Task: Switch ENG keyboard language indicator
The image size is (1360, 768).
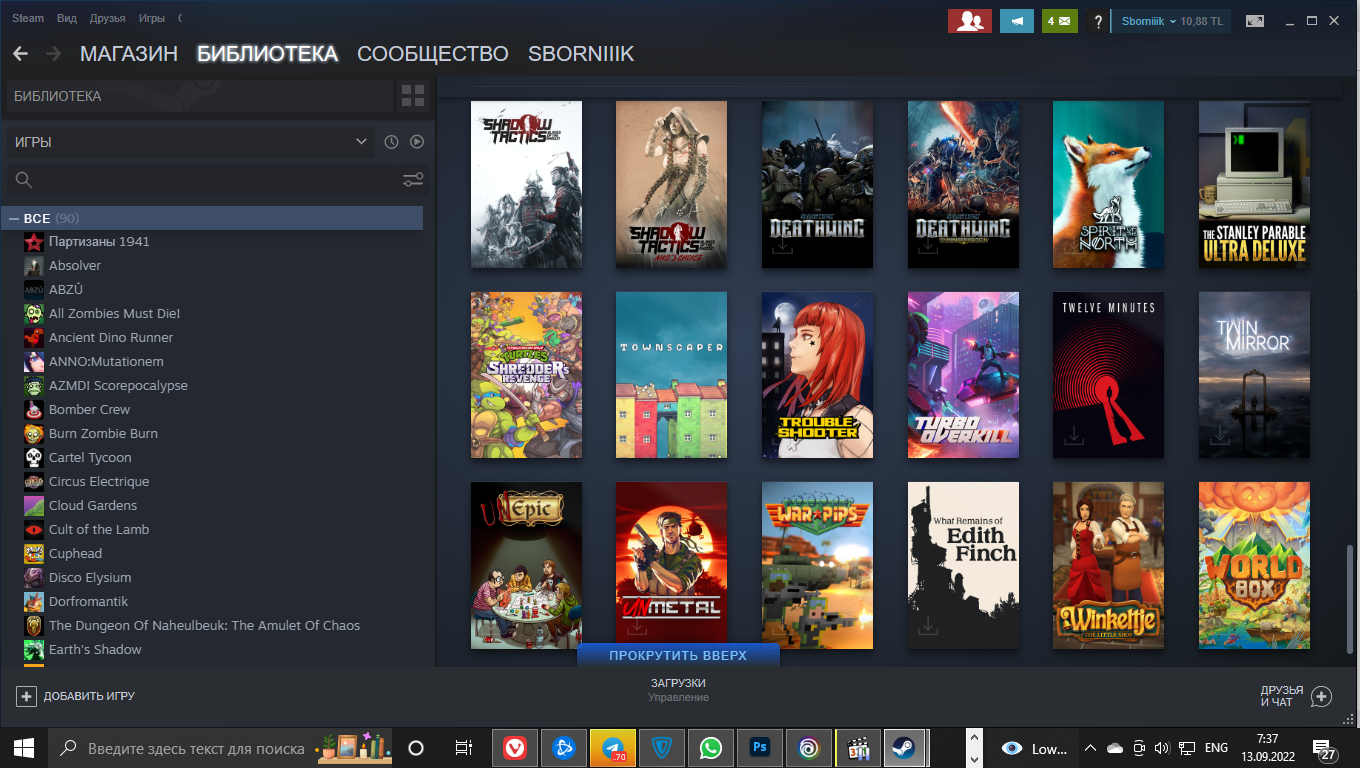Action: pyautogui.click(x=1216, y=748)
